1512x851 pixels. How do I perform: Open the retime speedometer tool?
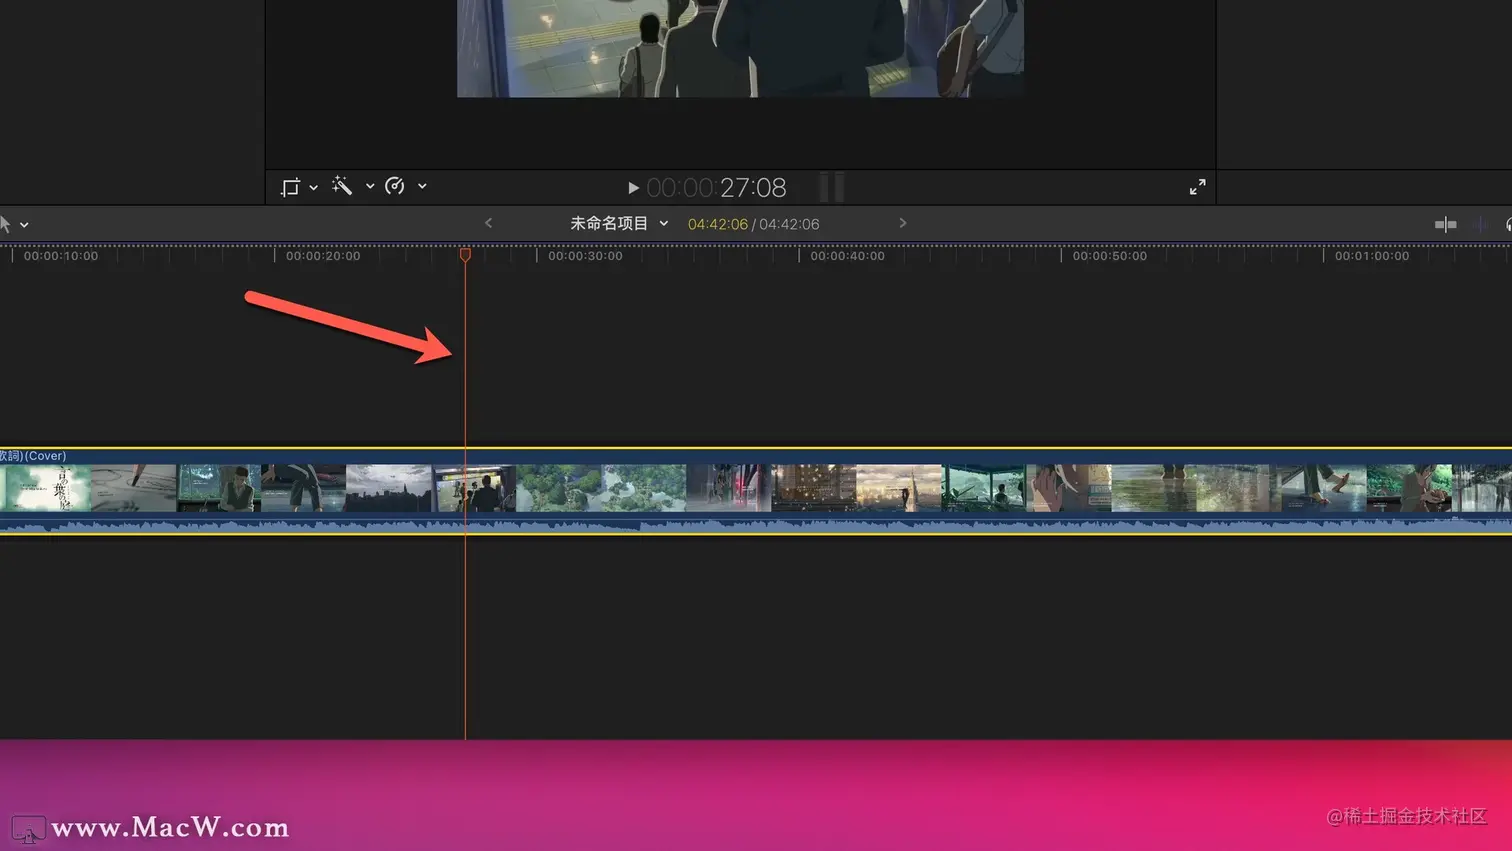pos(395,186)
